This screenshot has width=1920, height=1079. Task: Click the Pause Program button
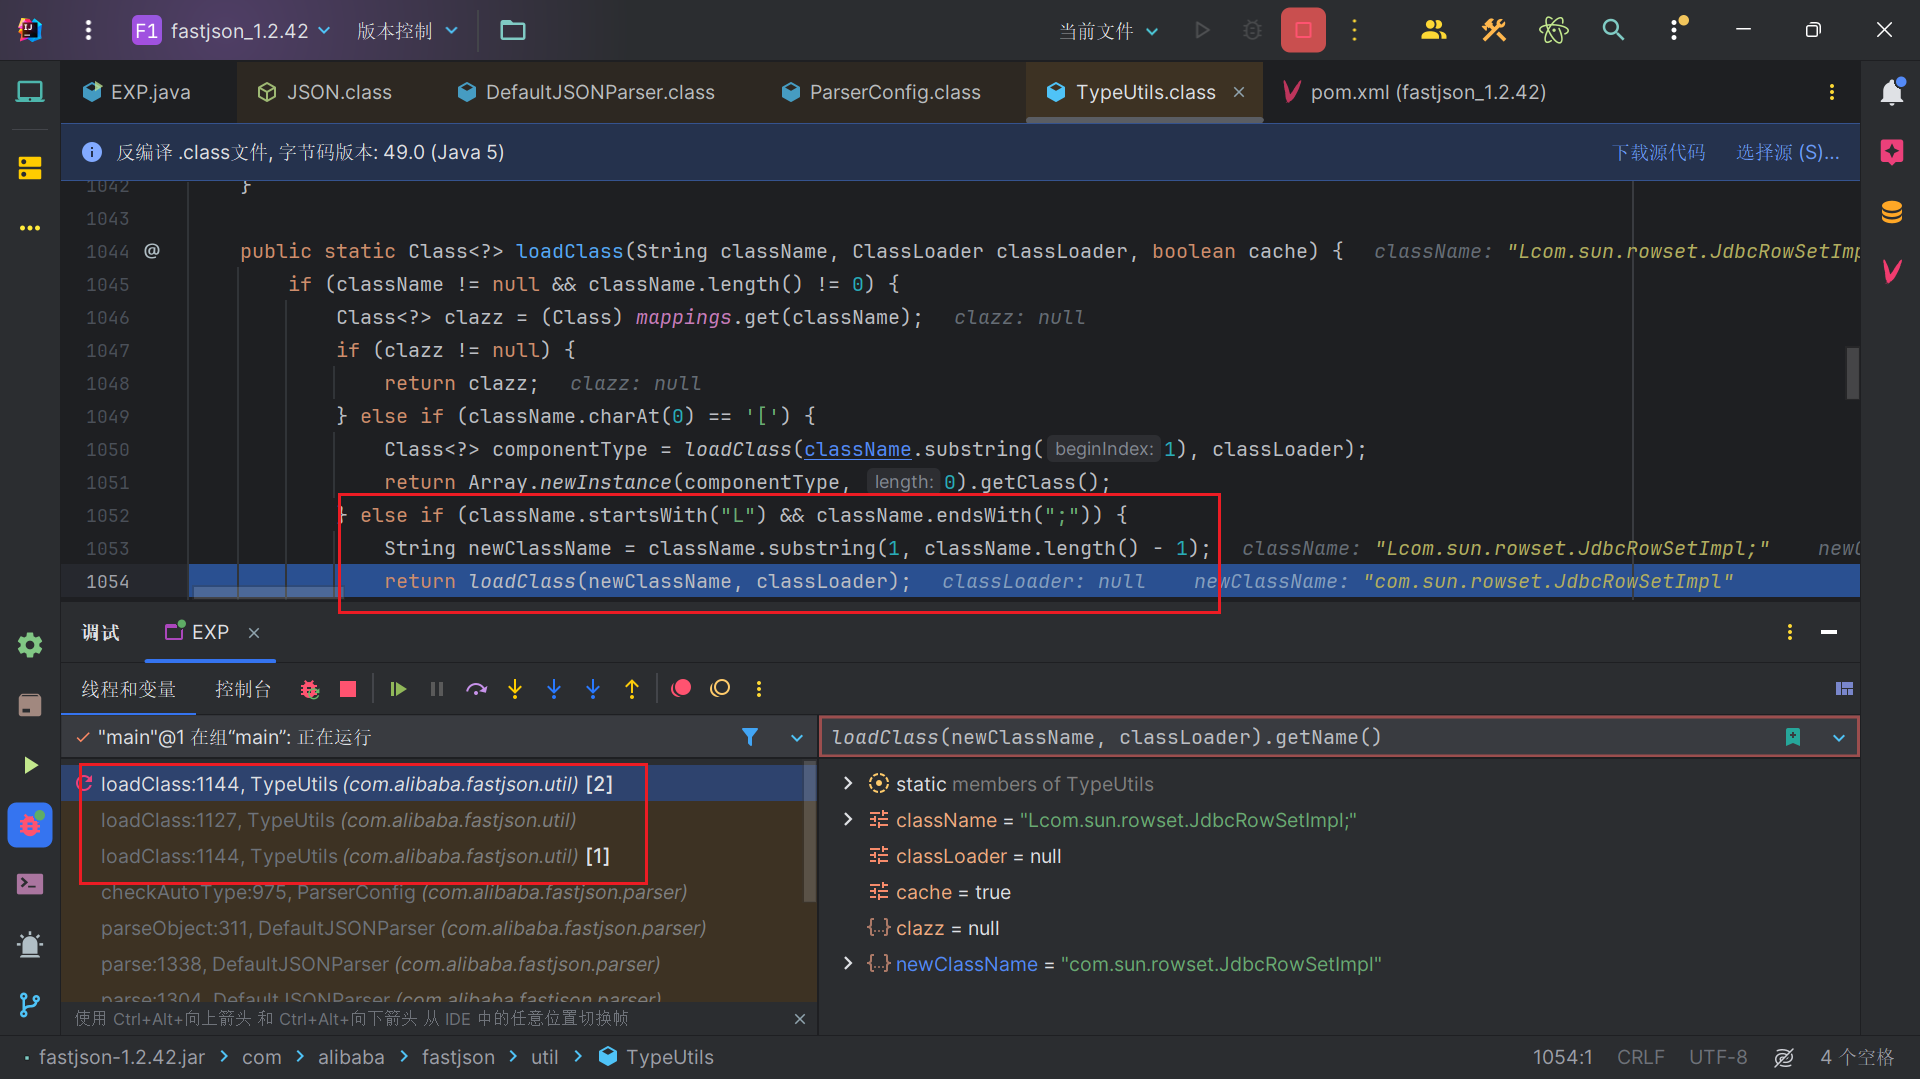click(x=437, y=689)
